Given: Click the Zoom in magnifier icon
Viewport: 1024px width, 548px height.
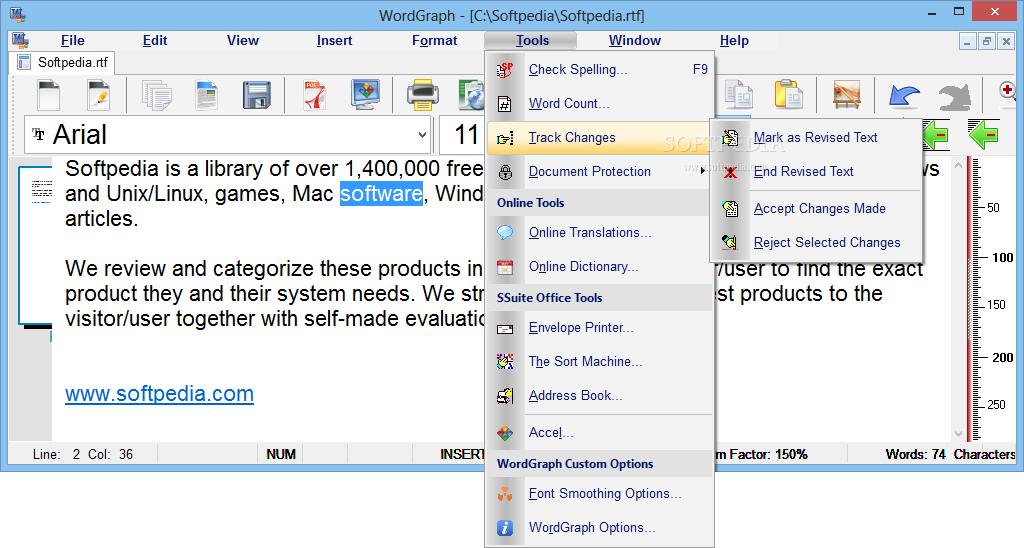Looking at the screenshot, I should coord(1009,93).
